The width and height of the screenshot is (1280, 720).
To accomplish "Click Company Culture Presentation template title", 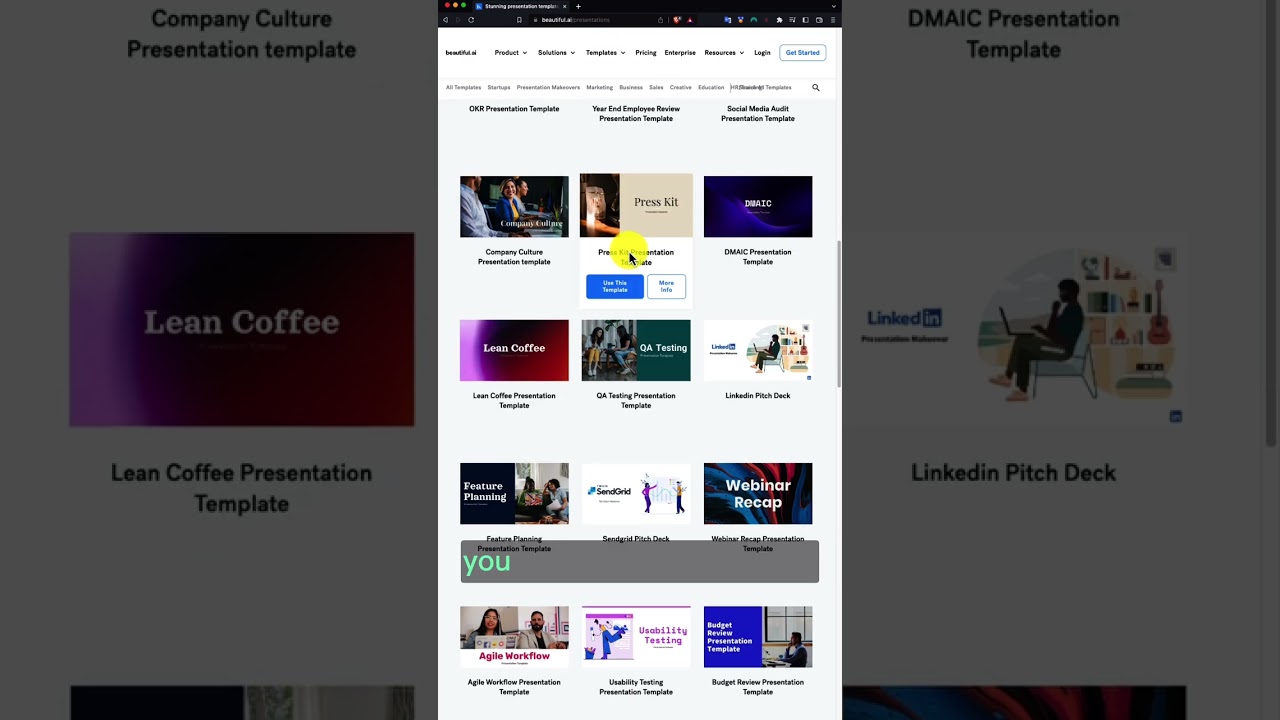I will 514,257.
